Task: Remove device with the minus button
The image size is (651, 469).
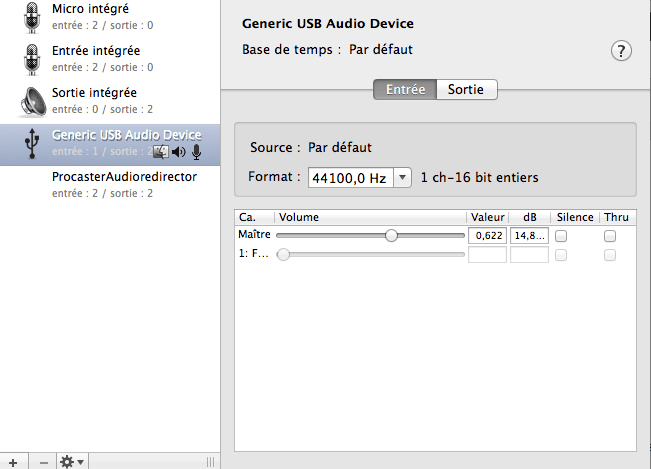Action: tap(43, 461)
